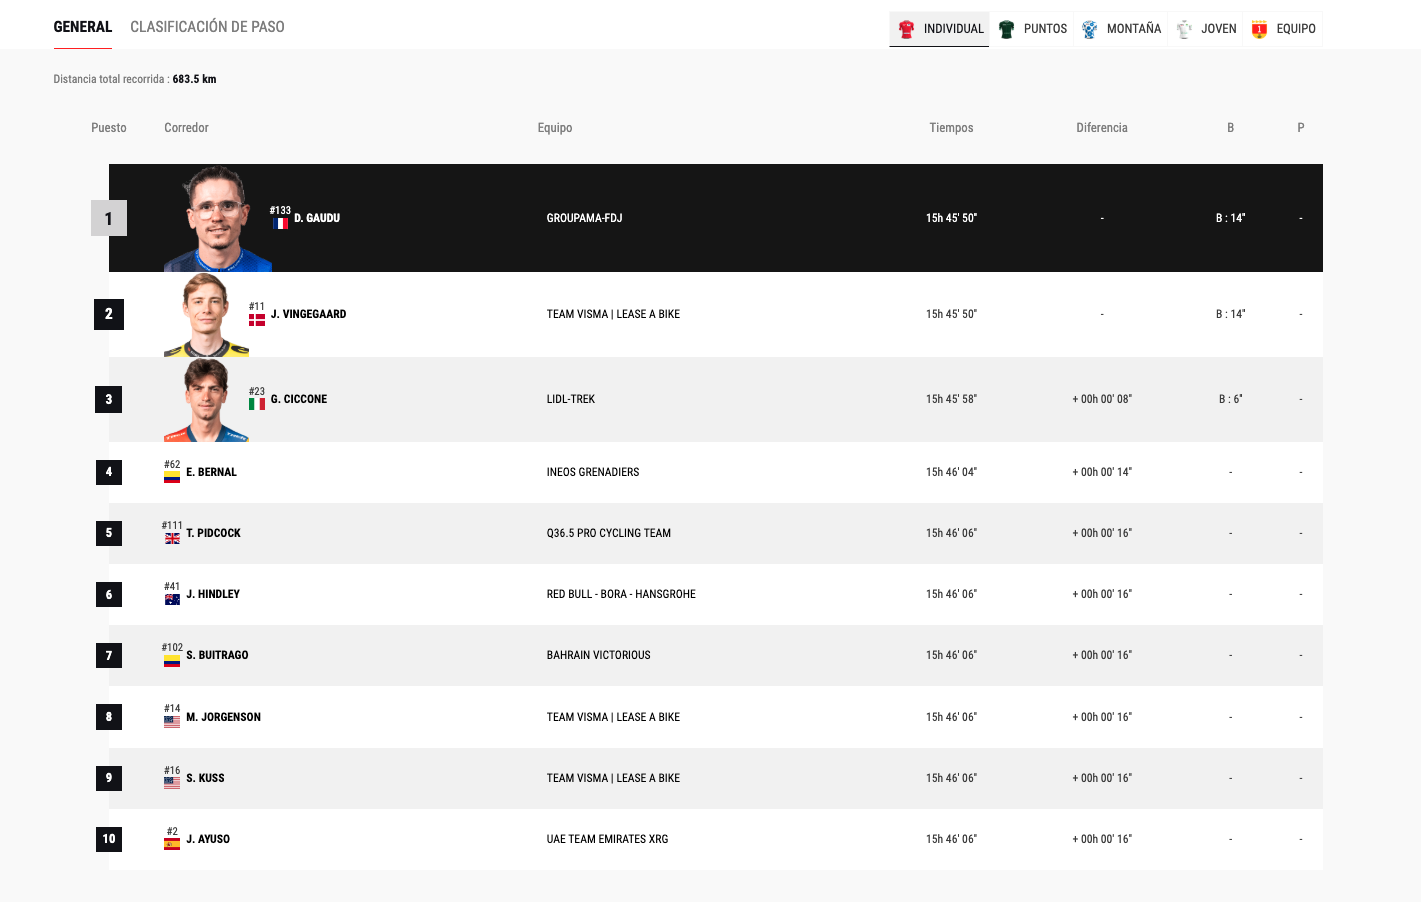Open rider T. Pidcock's profile
Viewport: 1421px width, 902px height.
coord(213,533)
